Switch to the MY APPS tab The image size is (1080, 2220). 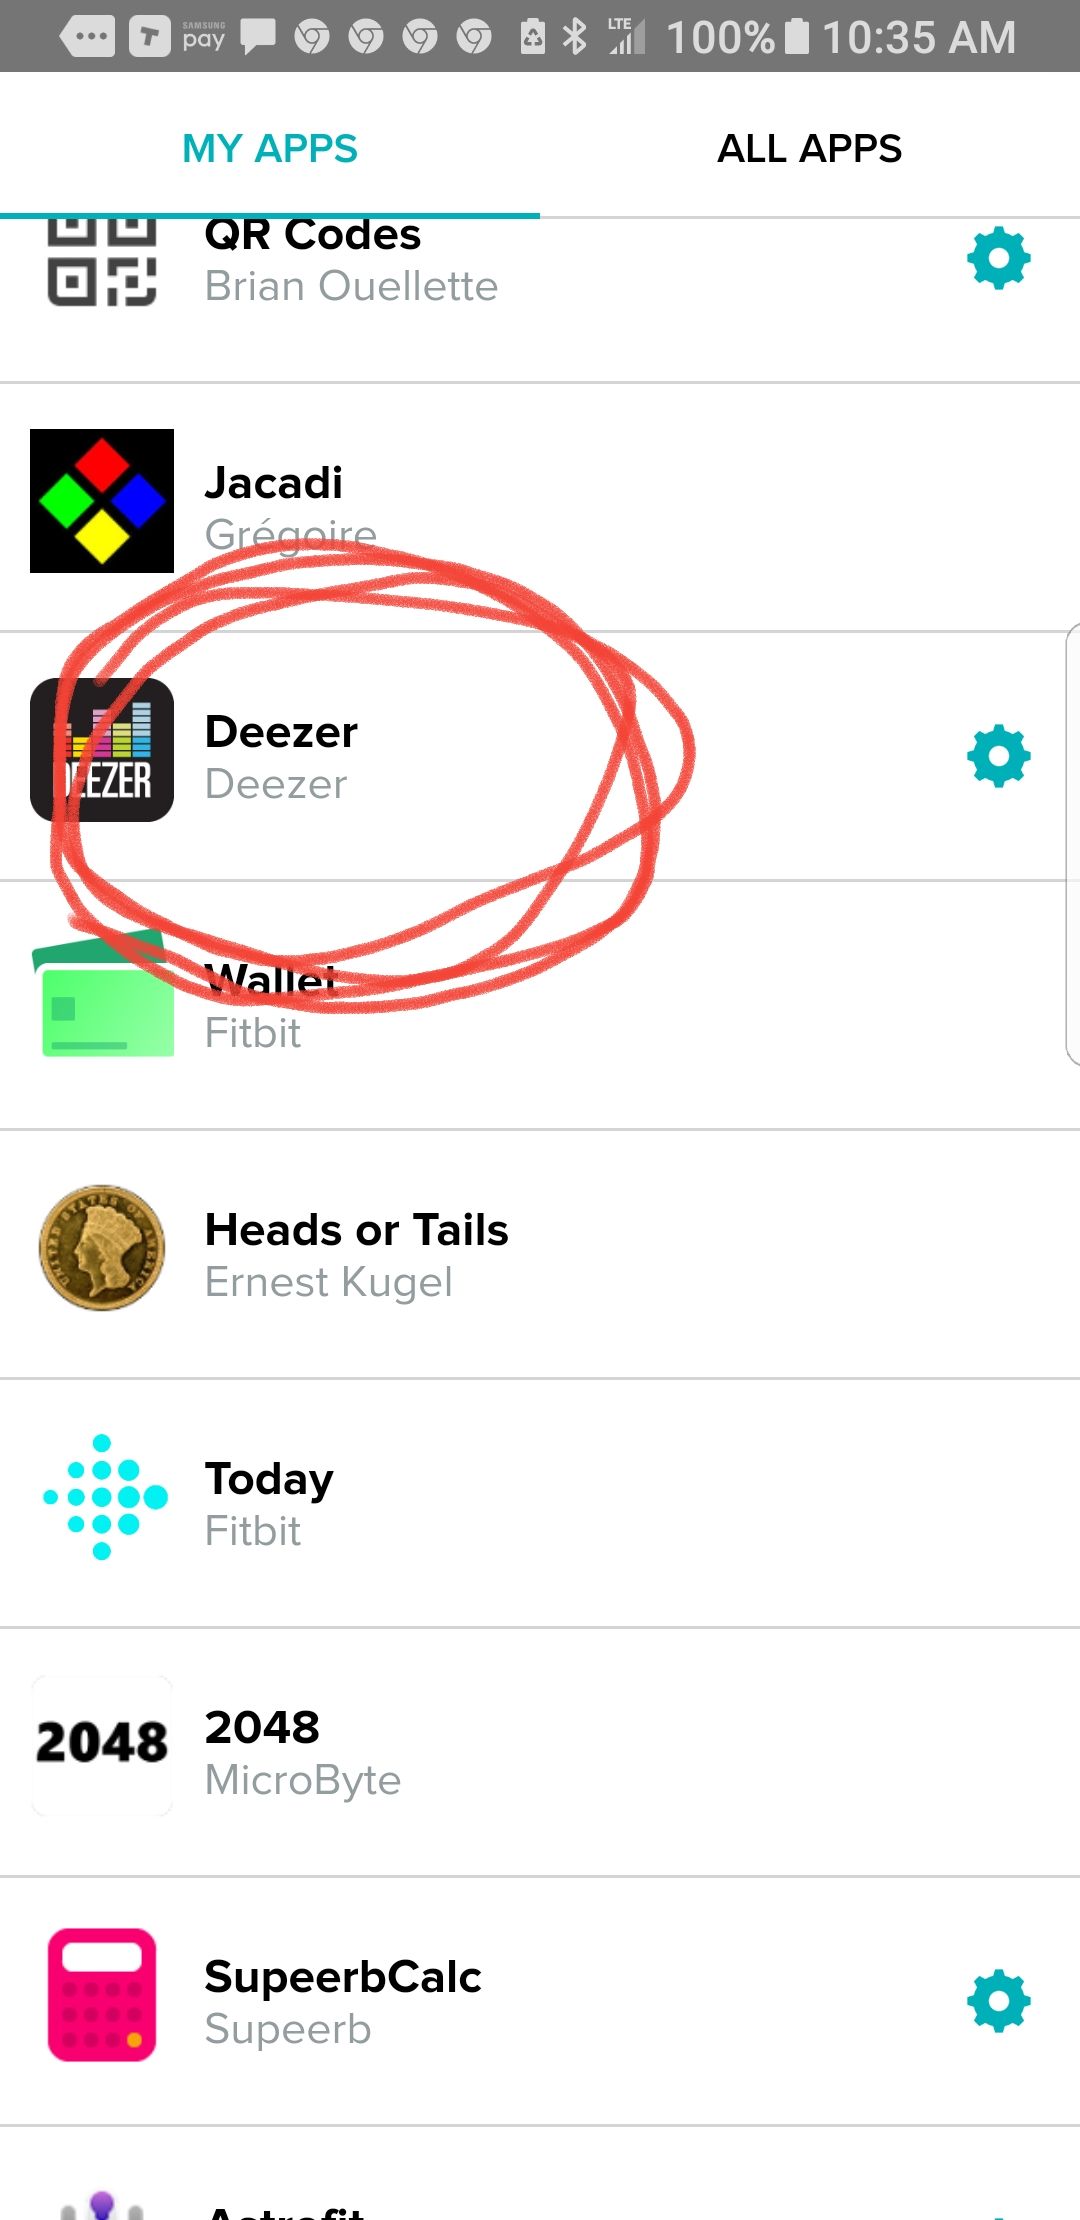tap(270, 148)
